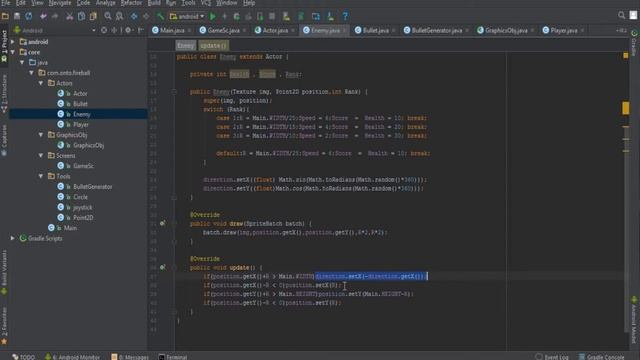Click the Copy toolbar icon

coord(81,16)
